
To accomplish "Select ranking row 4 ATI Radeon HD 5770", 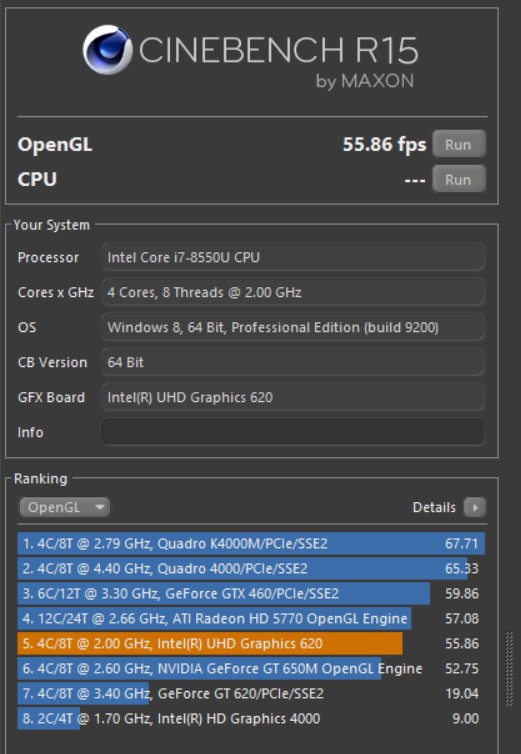I will pyautogui.click(x=251, y=619).
